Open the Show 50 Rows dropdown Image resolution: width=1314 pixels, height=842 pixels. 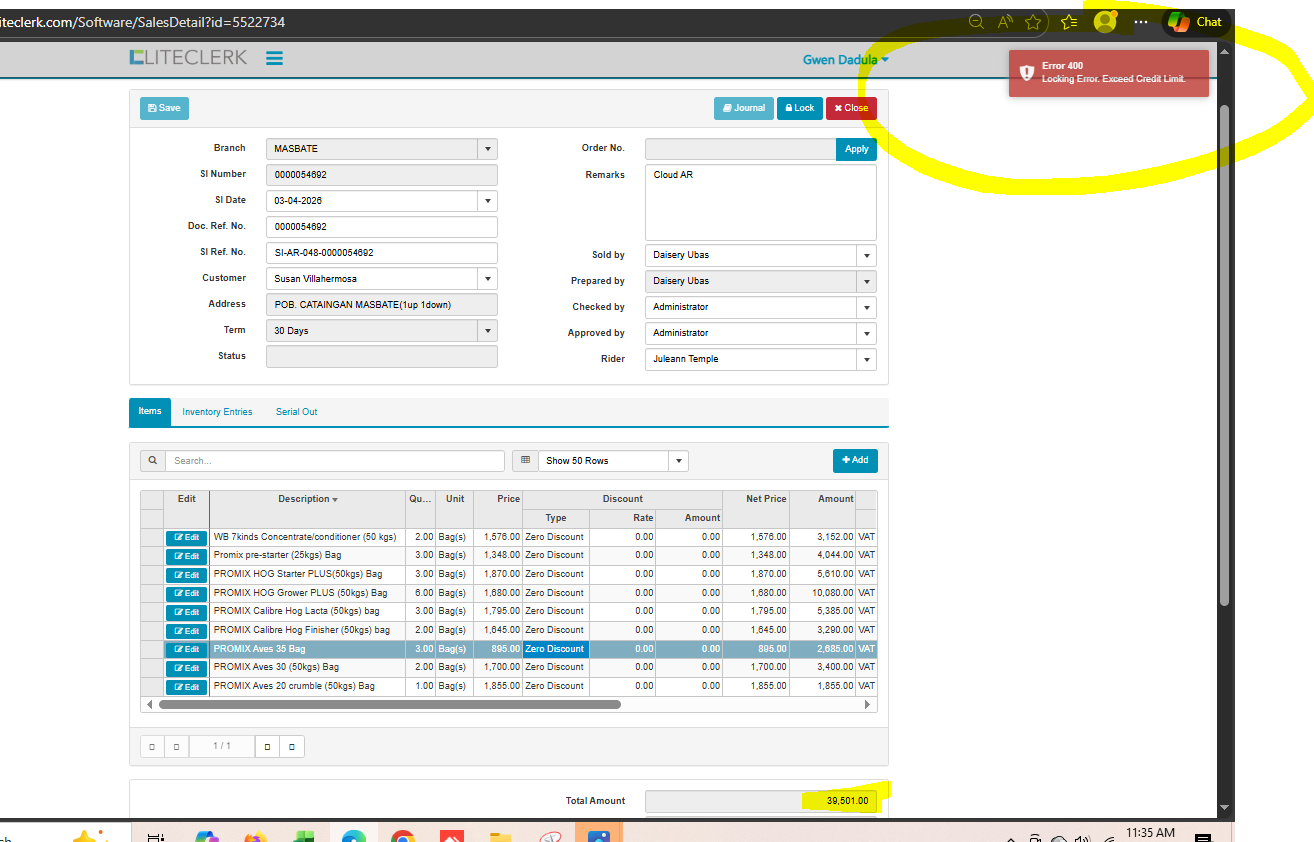[679, 461]
